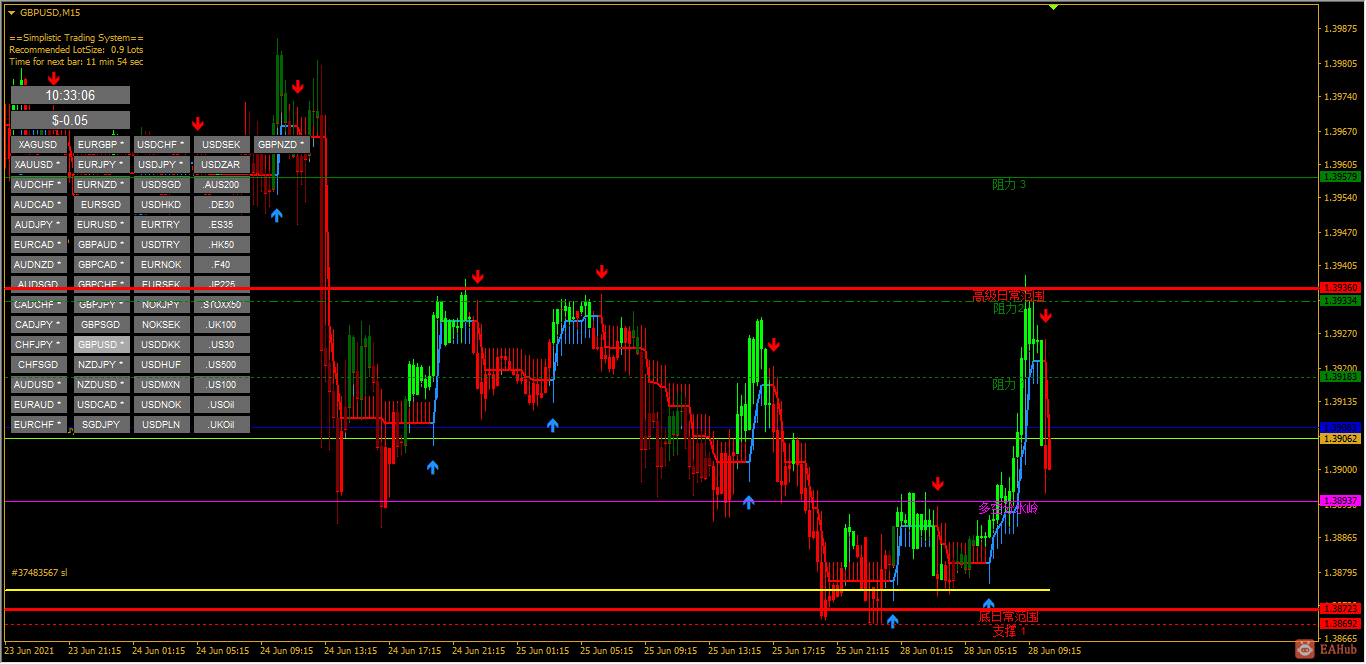This screenshot has width=1366, height=664.
Task: Click the SGDJPY symbol button
Action: pos(101,425)
